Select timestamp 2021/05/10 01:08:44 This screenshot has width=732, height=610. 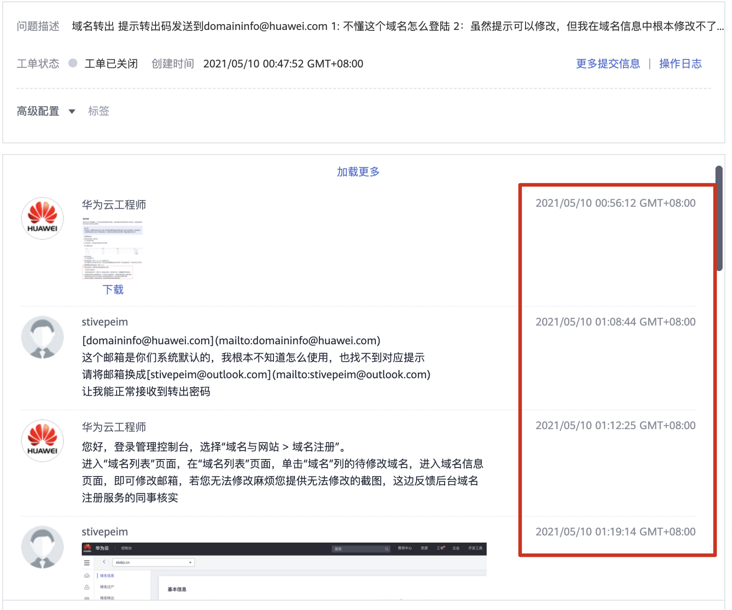click(615, 322)
